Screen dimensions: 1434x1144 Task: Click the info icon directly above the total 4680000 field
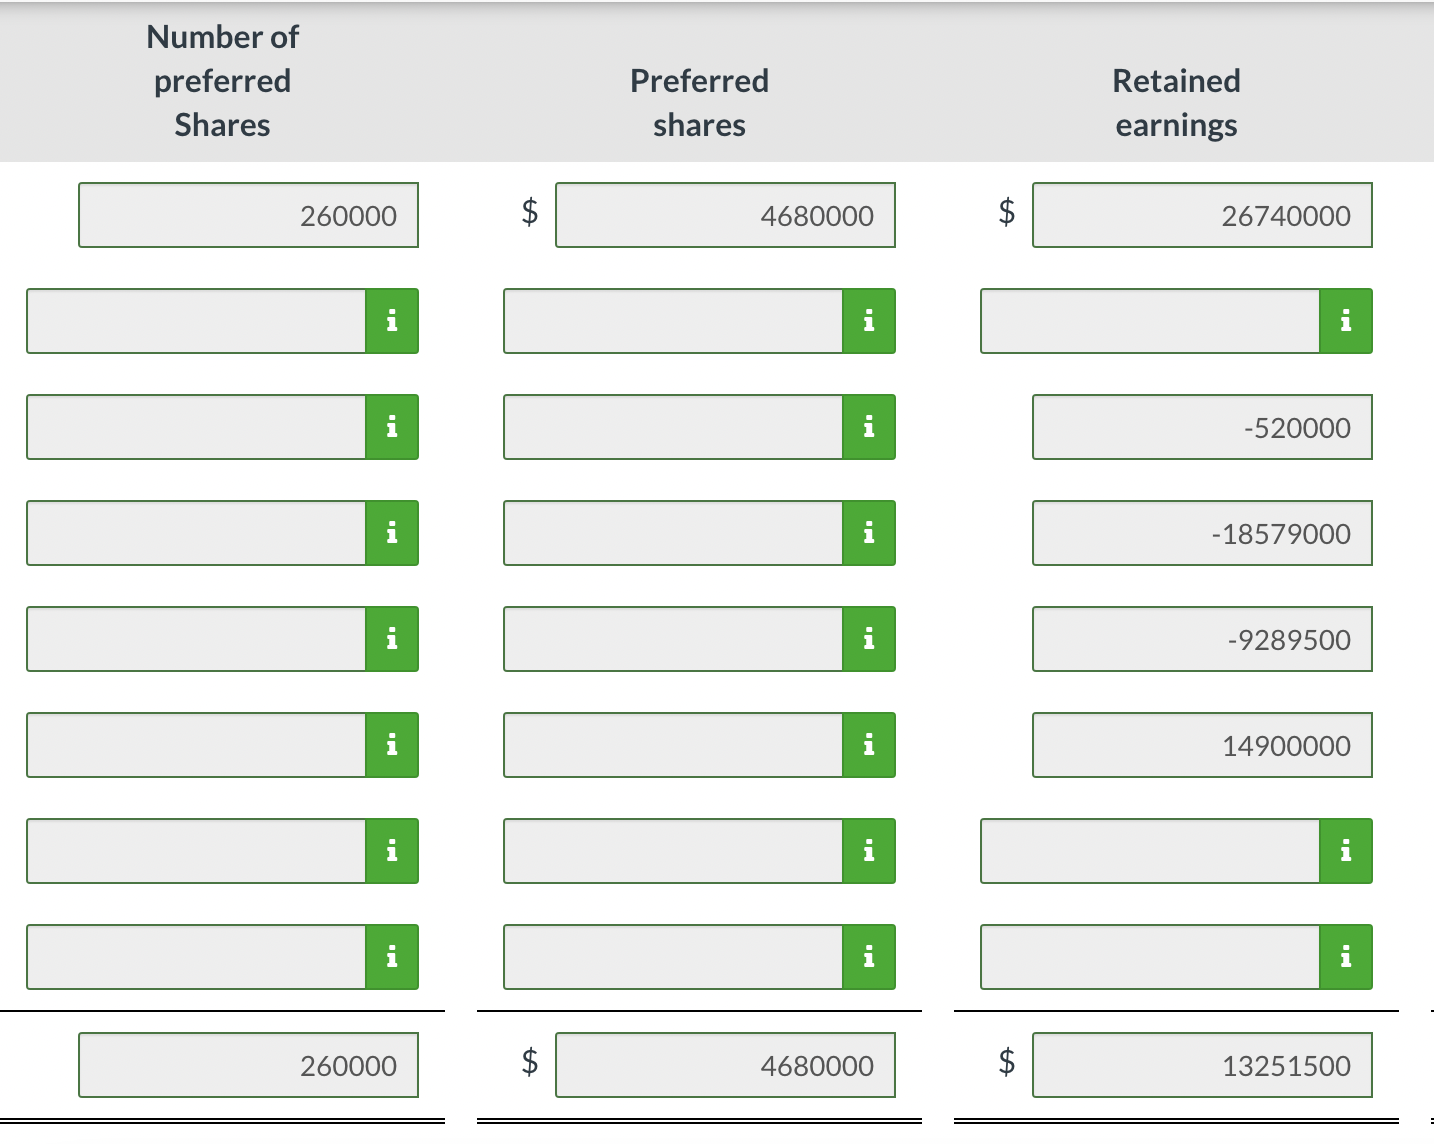tap(869, 957)
